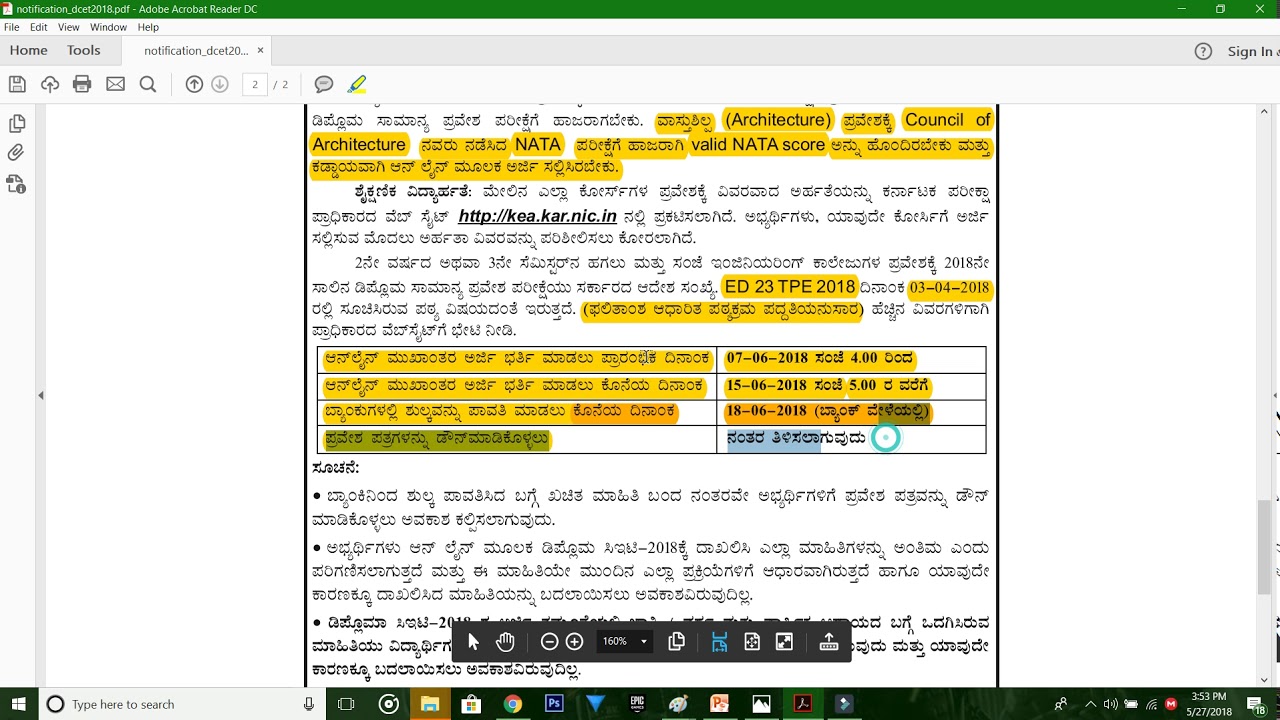Viewport: 1280px width, 720px height.
Task: Zoom out with minus button
Action: coord(549,642)
